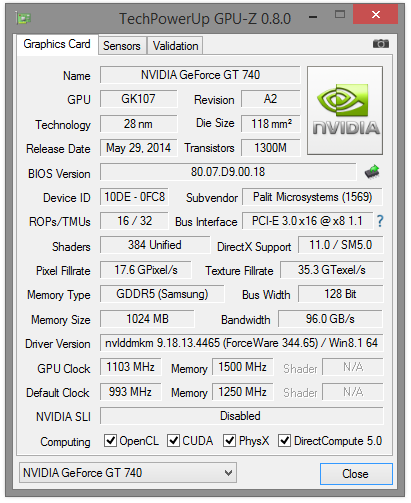Click the Device ID field 10DE - 0FC8
Screen dimensions: 411x503
tap(134, 197)
